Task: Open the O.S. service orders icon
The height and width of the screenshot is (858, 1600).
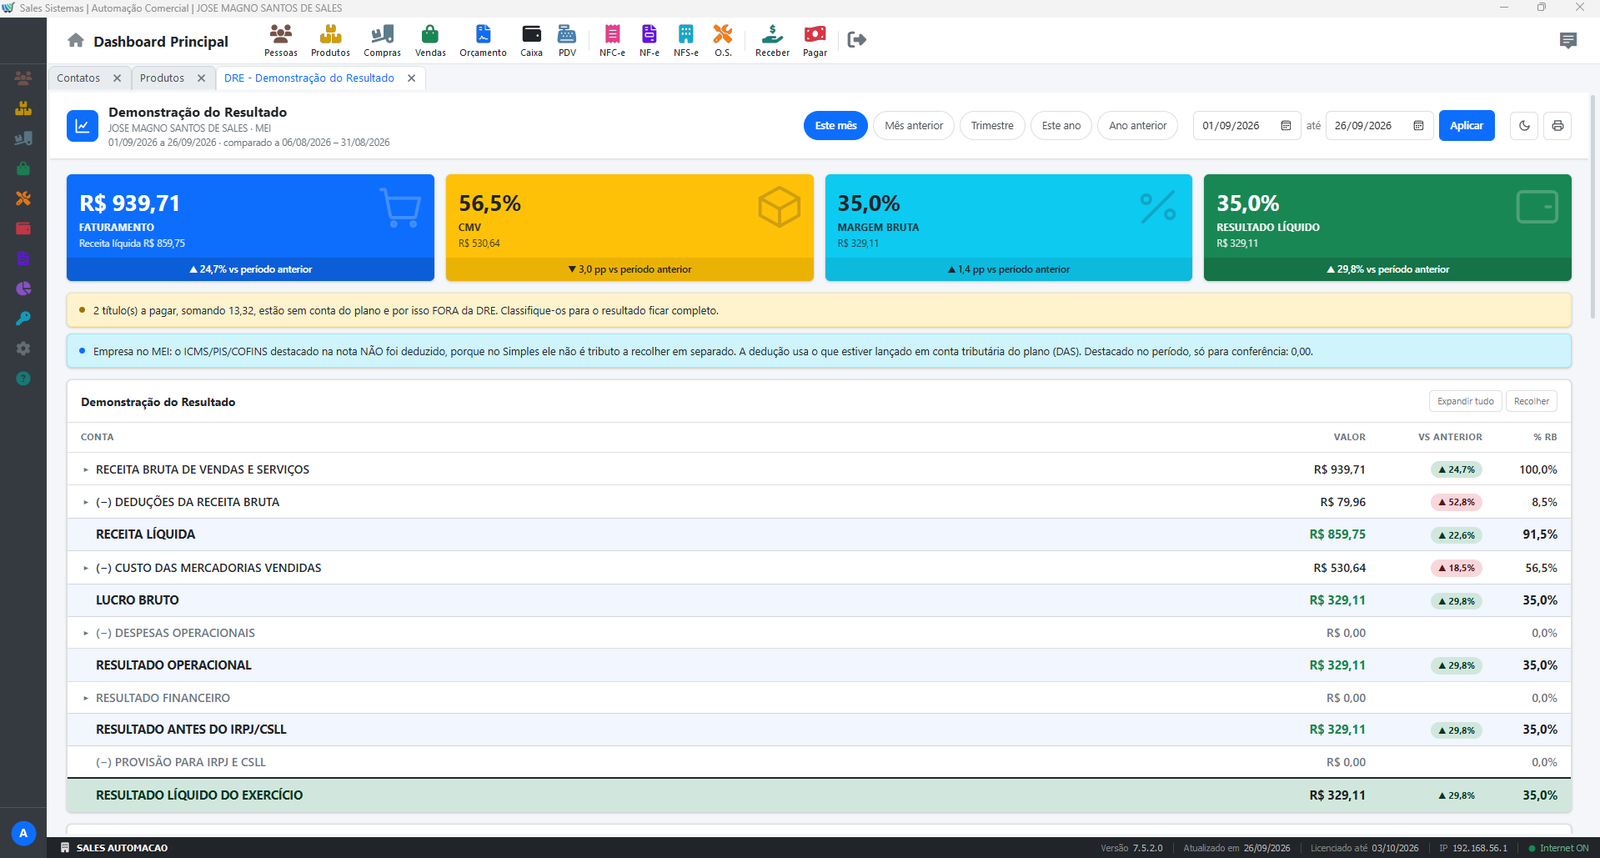Action: click(x=723, y=40)
